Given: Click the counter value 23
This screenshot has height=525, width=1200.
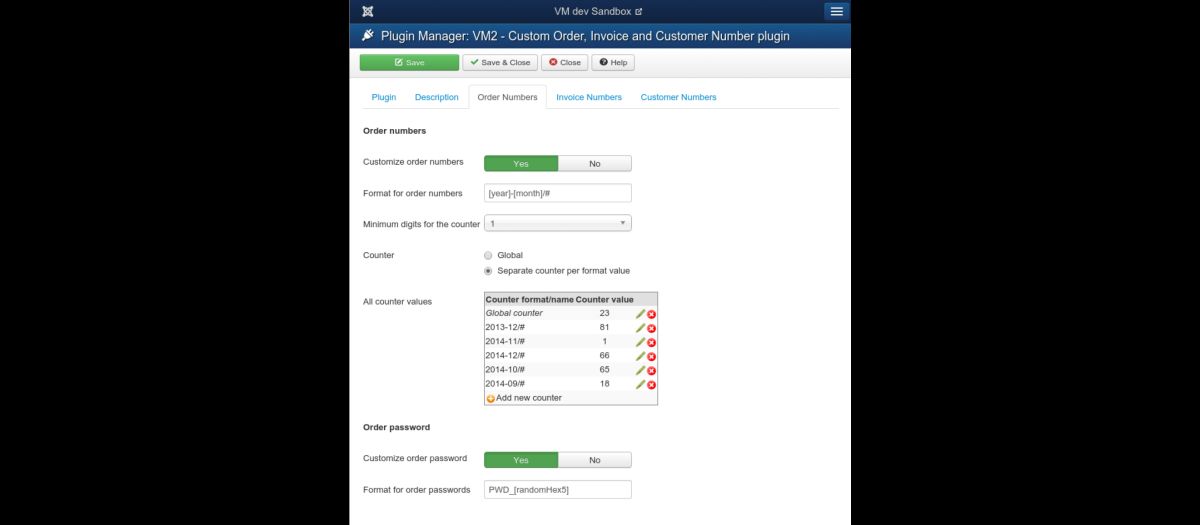Looking at the screenshot, I should click(x=605, y=314).
